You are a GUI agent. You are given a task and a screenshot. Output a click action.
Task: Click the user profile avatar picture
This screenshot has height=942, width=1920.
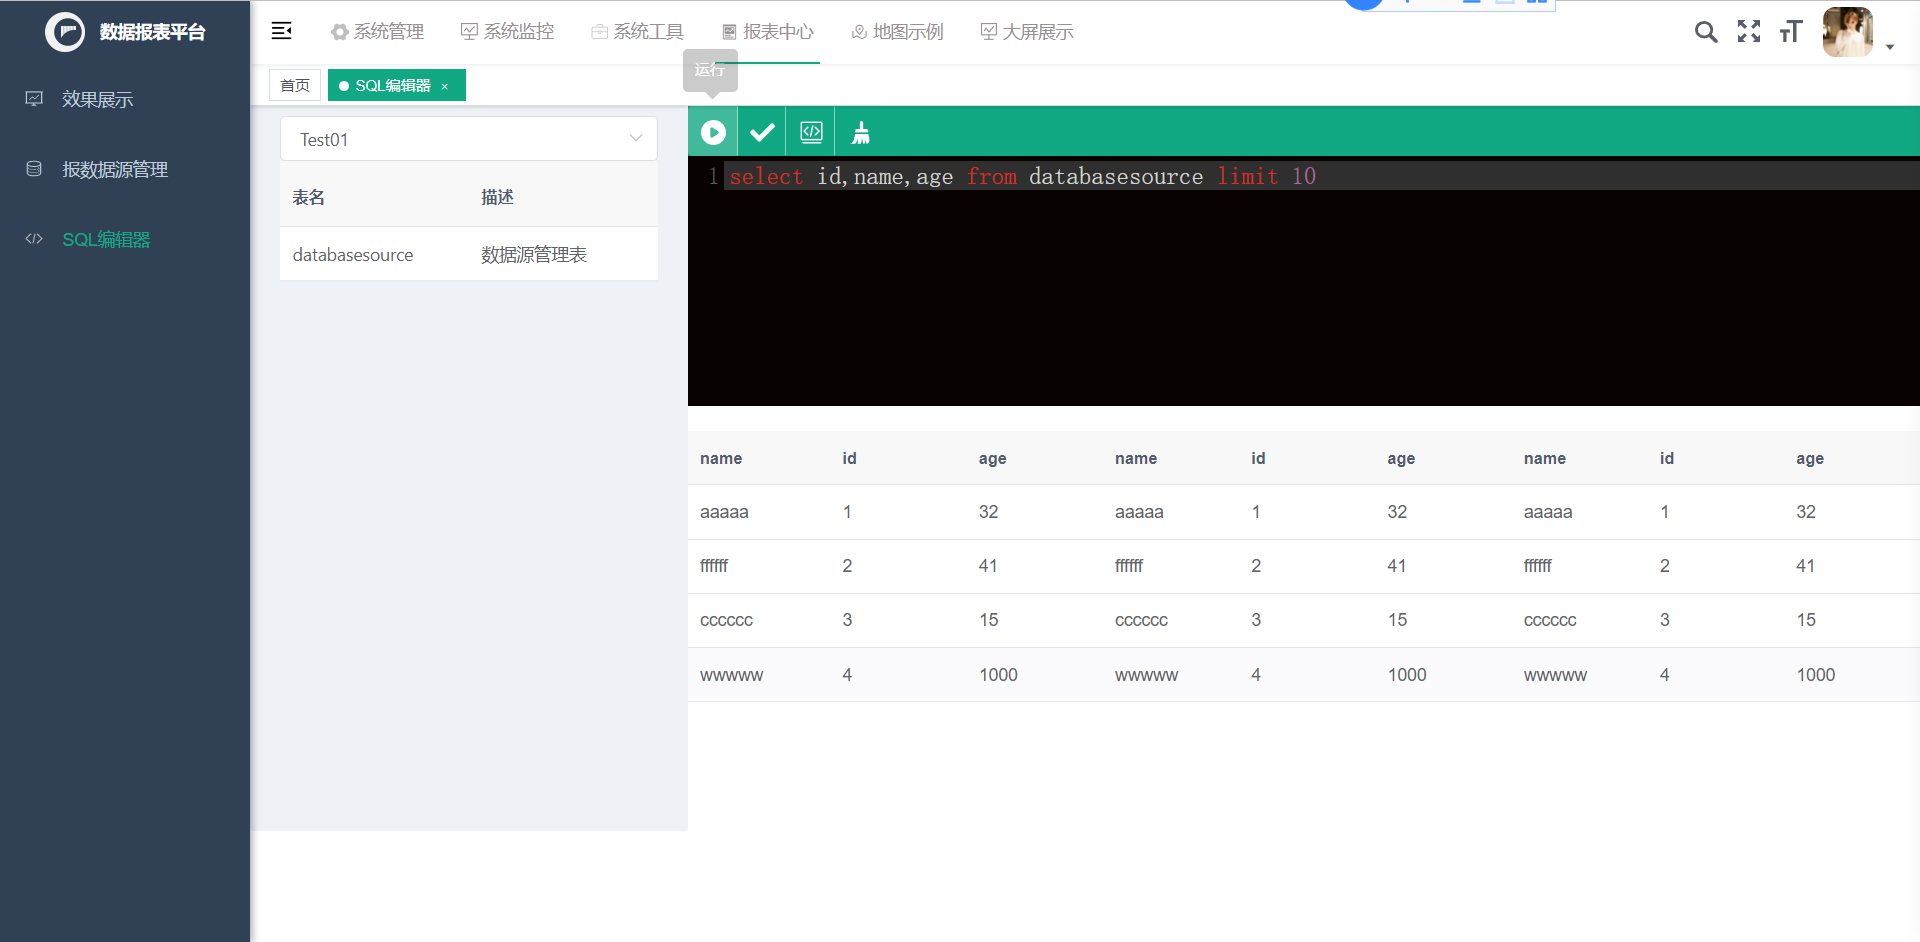coord(1847,31)
